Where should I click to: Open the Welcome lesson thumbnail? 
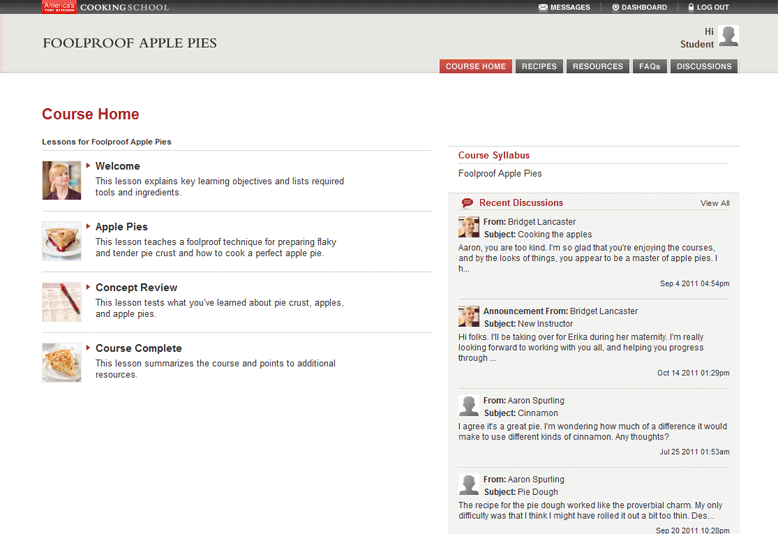coord(62,180)
